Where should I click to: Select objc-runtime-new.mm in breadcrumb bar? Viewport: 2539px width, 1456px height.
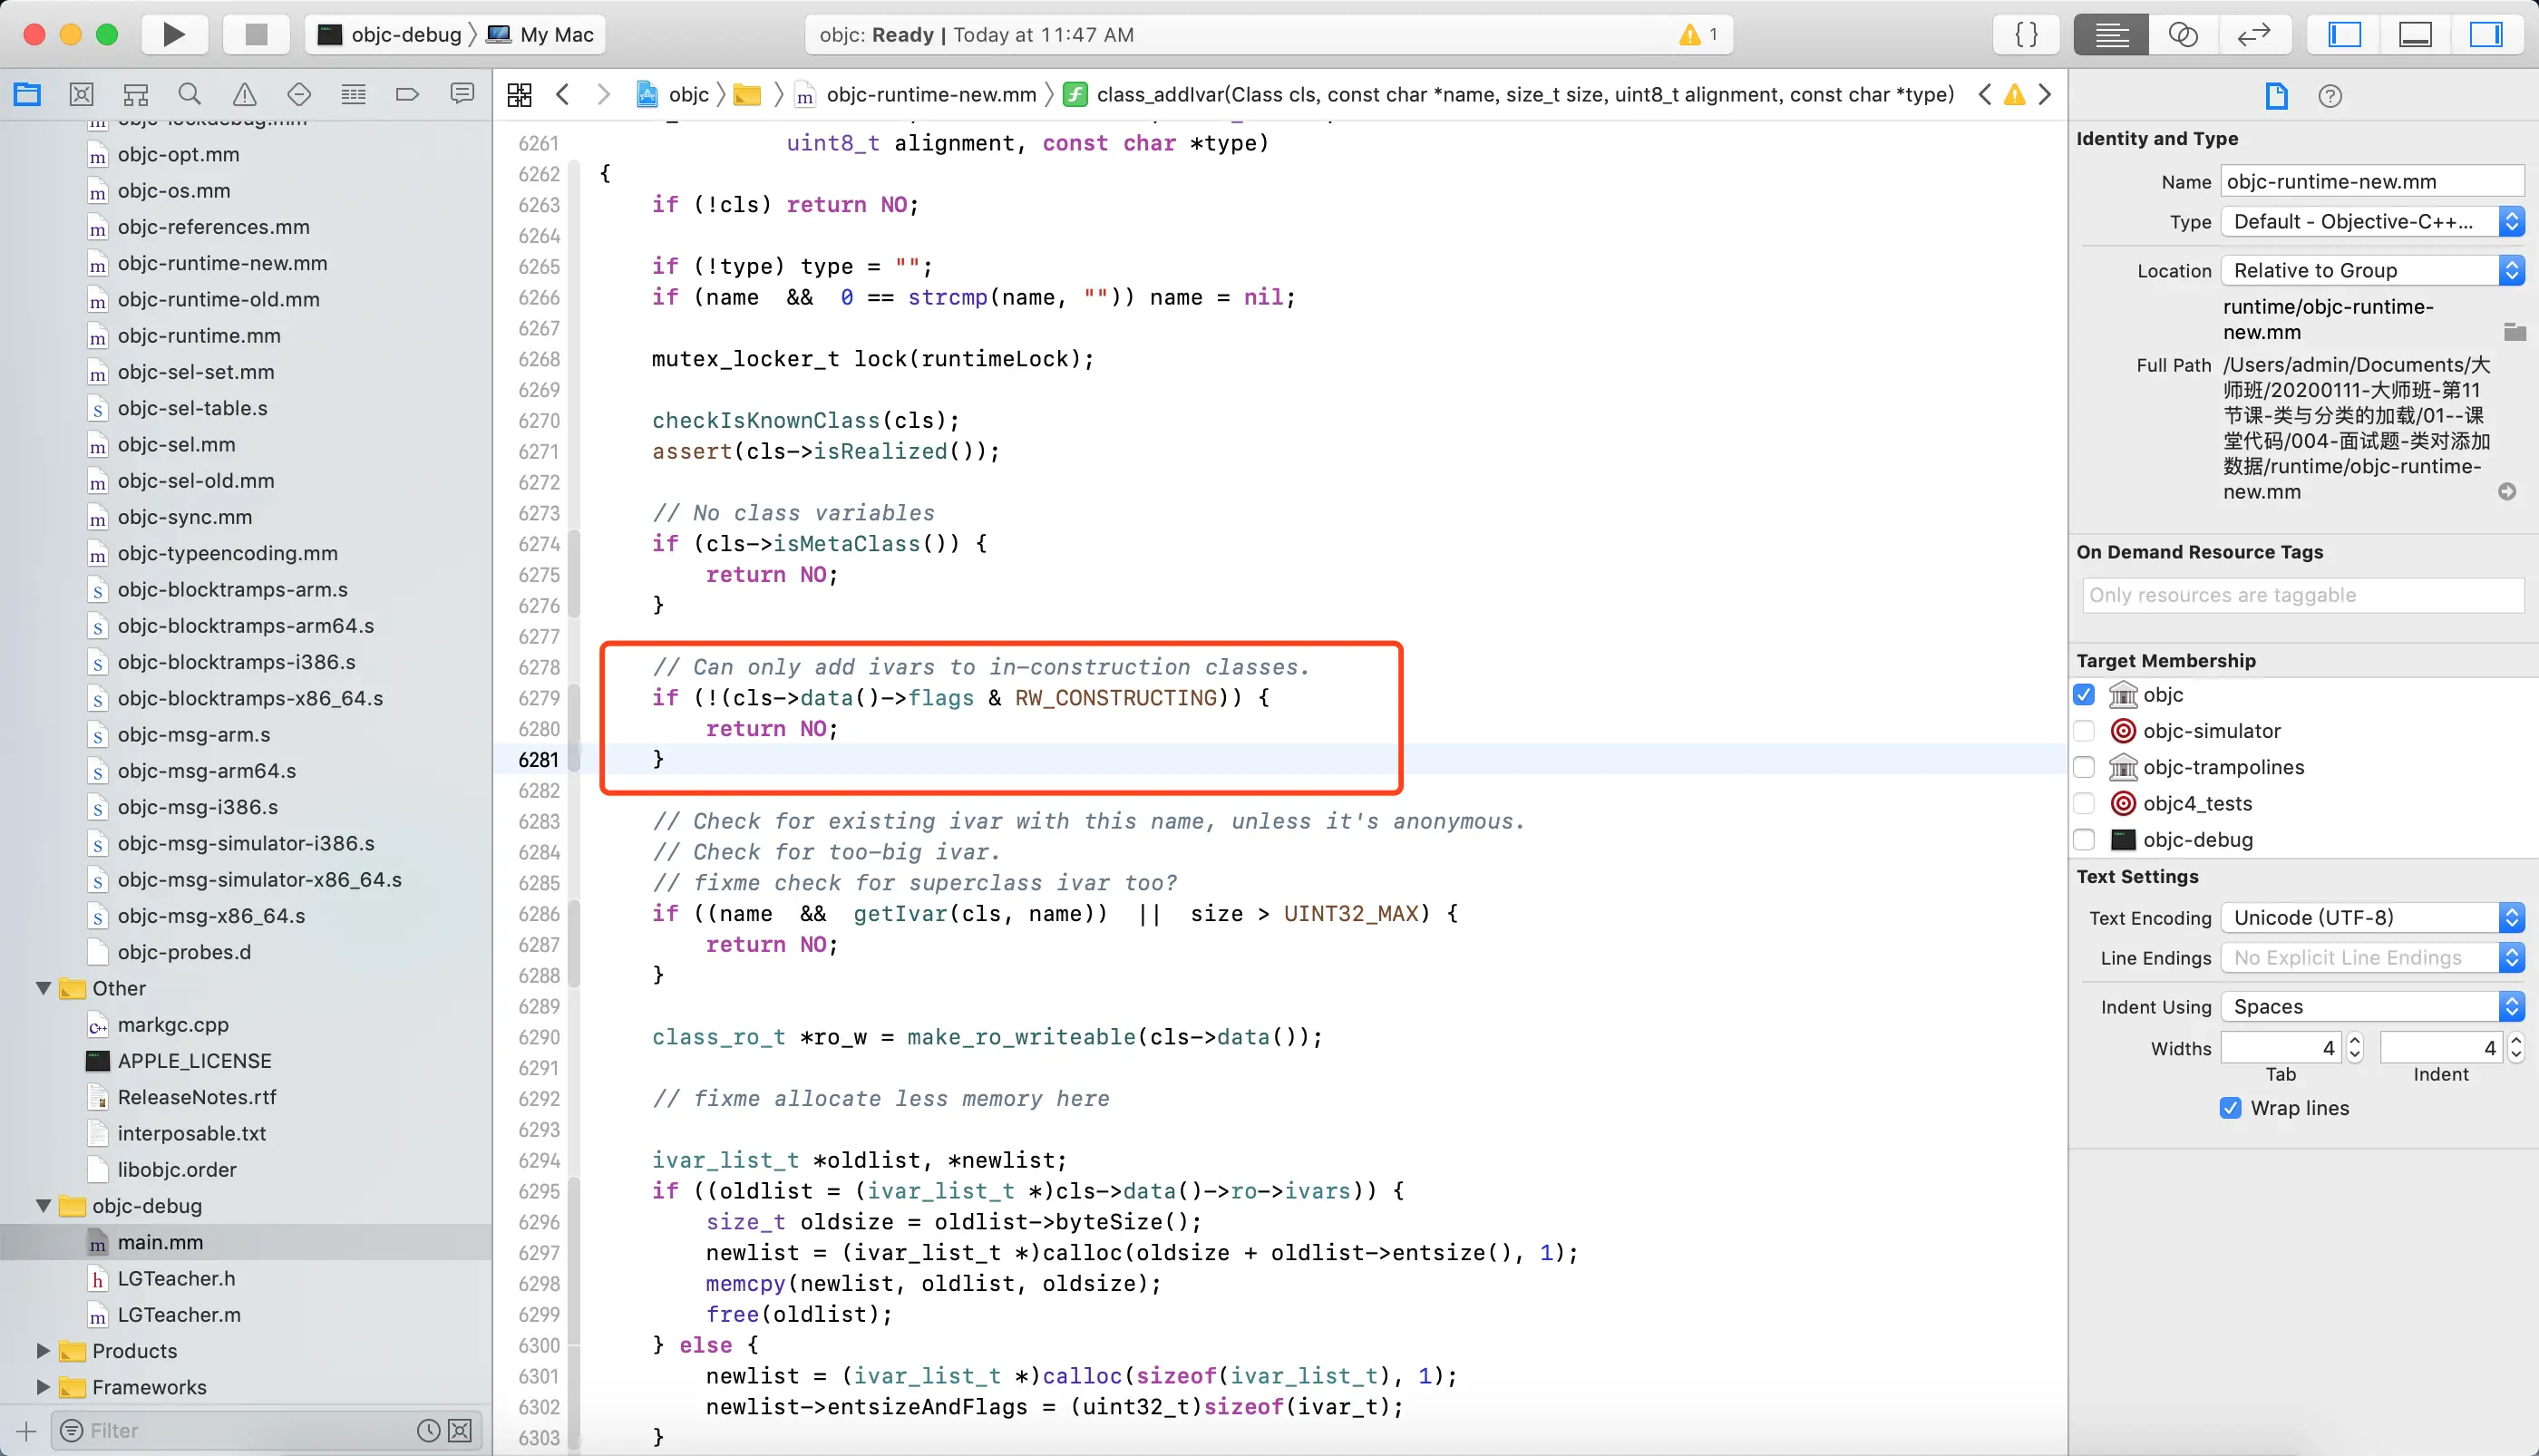tap(930, 95)
